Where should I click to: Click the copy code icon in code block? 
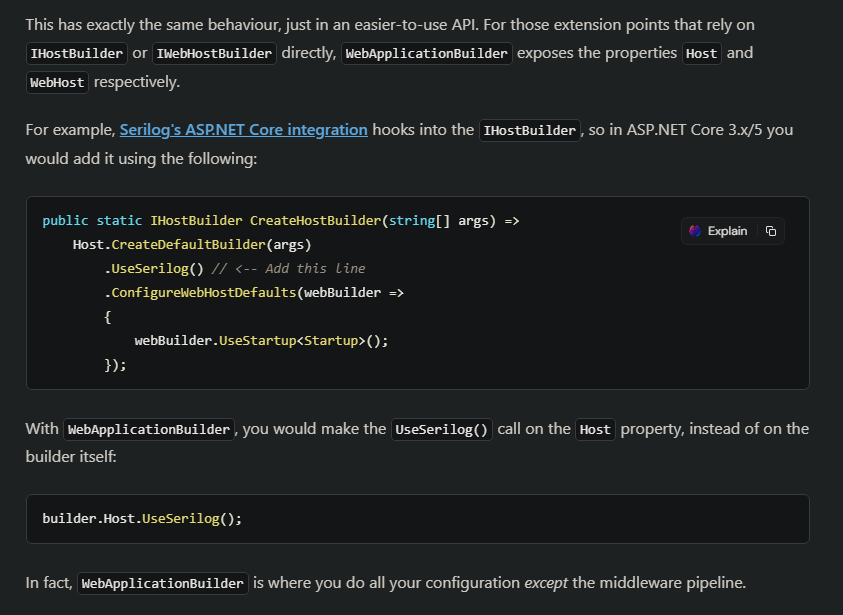point(770,231)
